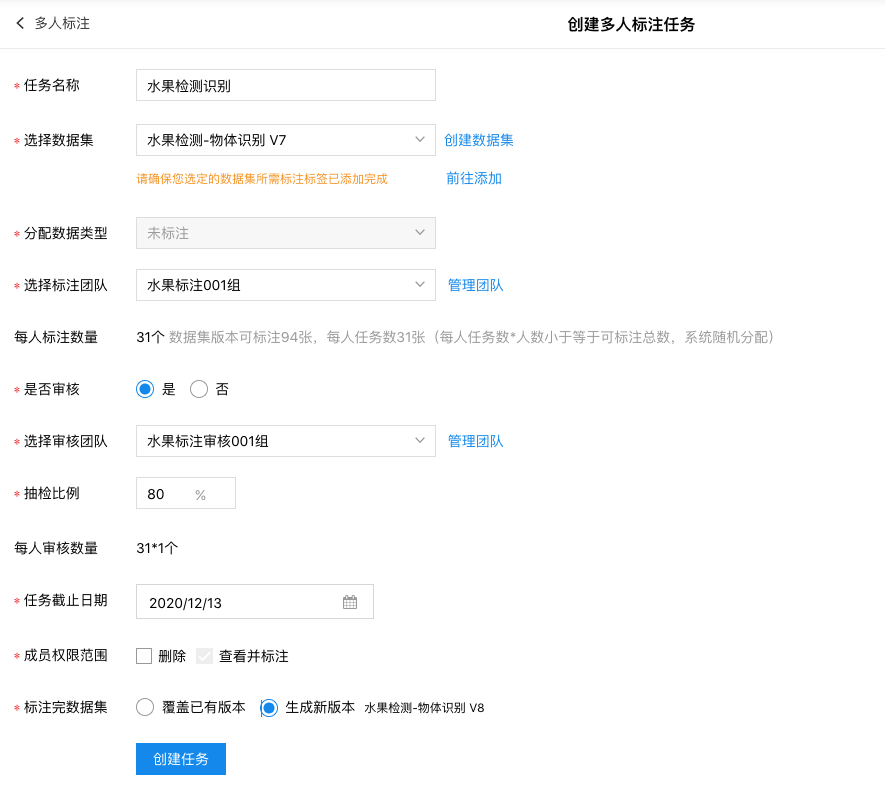This screenshot has width=885, height=789.
Task: Click the 创建任务 button
Action: (181, 759)
